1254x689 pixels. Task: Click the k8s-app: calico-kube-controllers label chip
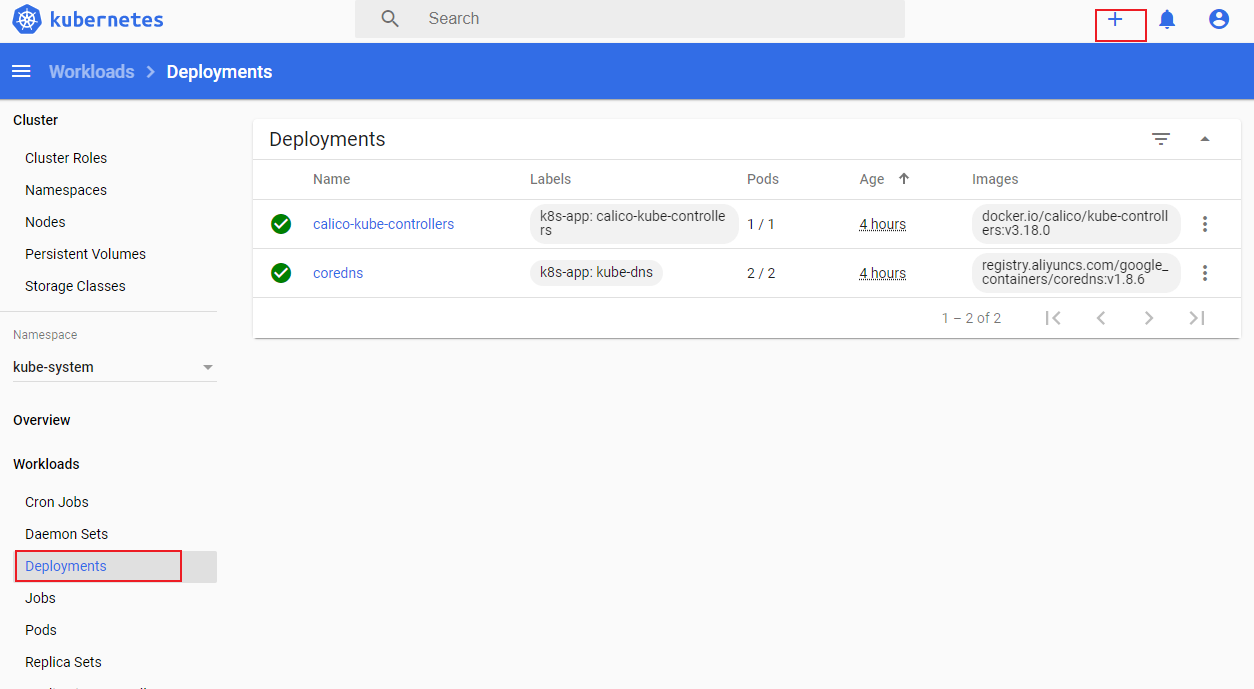pos(634,224)
